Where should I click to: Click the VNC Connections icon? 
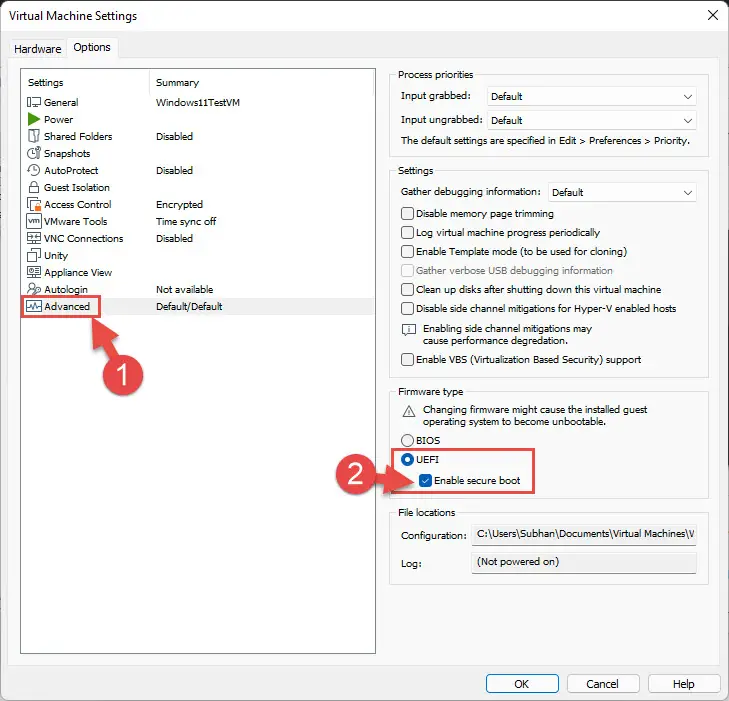33,238
